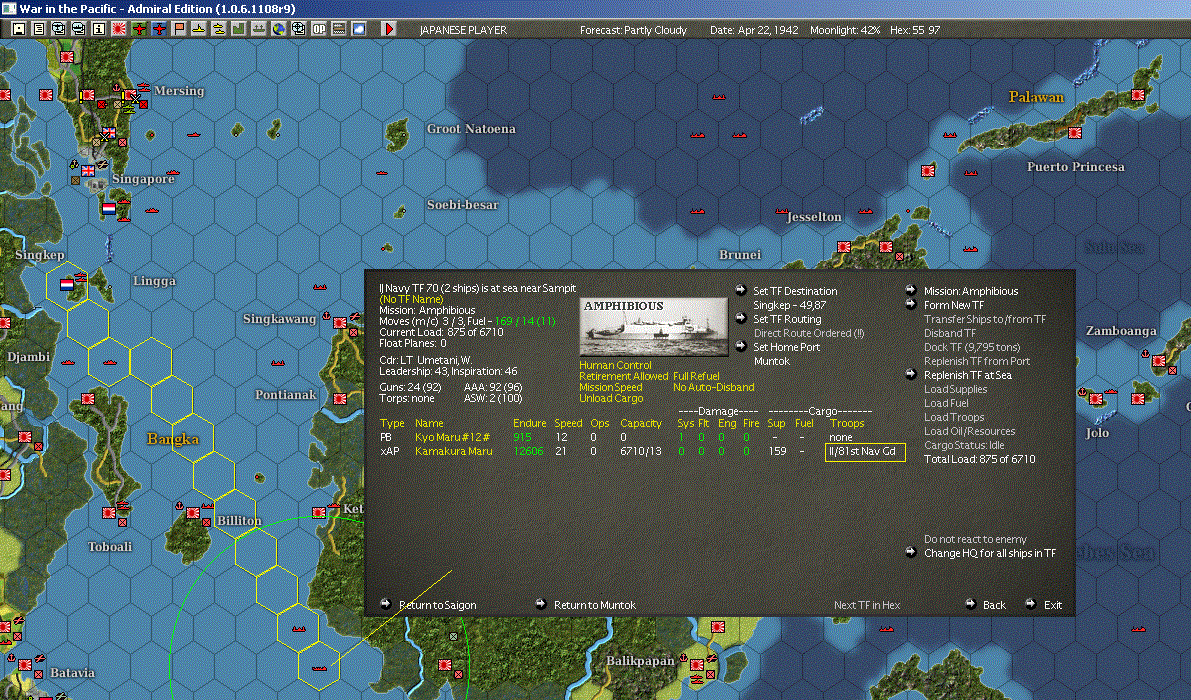Screen dimensions: 1191x700
Task: Toggle Do not react to enemy
Action: click(975, 539)
